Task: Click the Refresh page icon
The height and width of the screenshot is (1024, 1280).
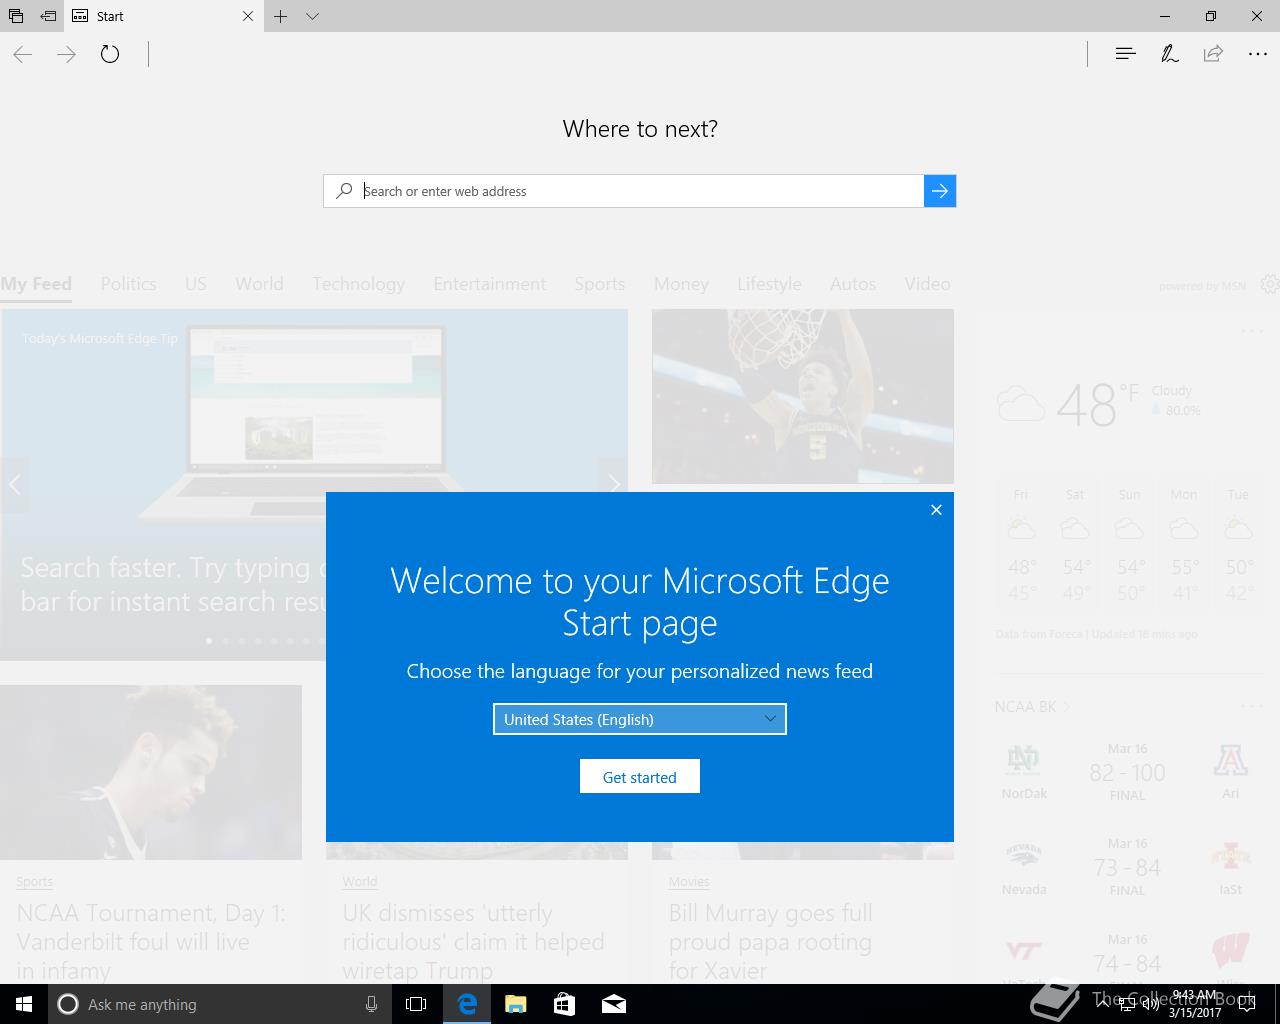Action: (110, 54)
